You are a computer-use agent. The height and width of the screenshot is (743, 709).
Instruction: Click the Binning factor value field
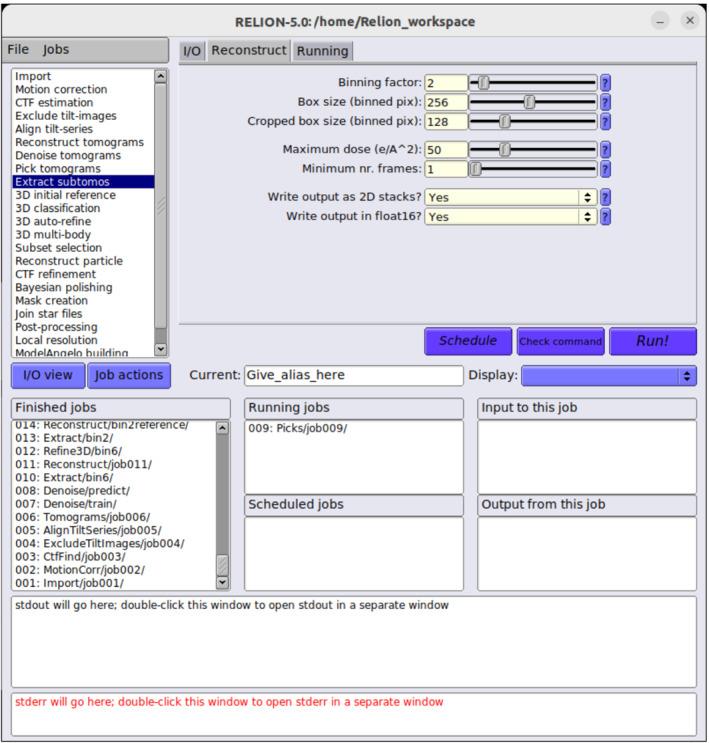pyautogui.click(x=446, y=83)
